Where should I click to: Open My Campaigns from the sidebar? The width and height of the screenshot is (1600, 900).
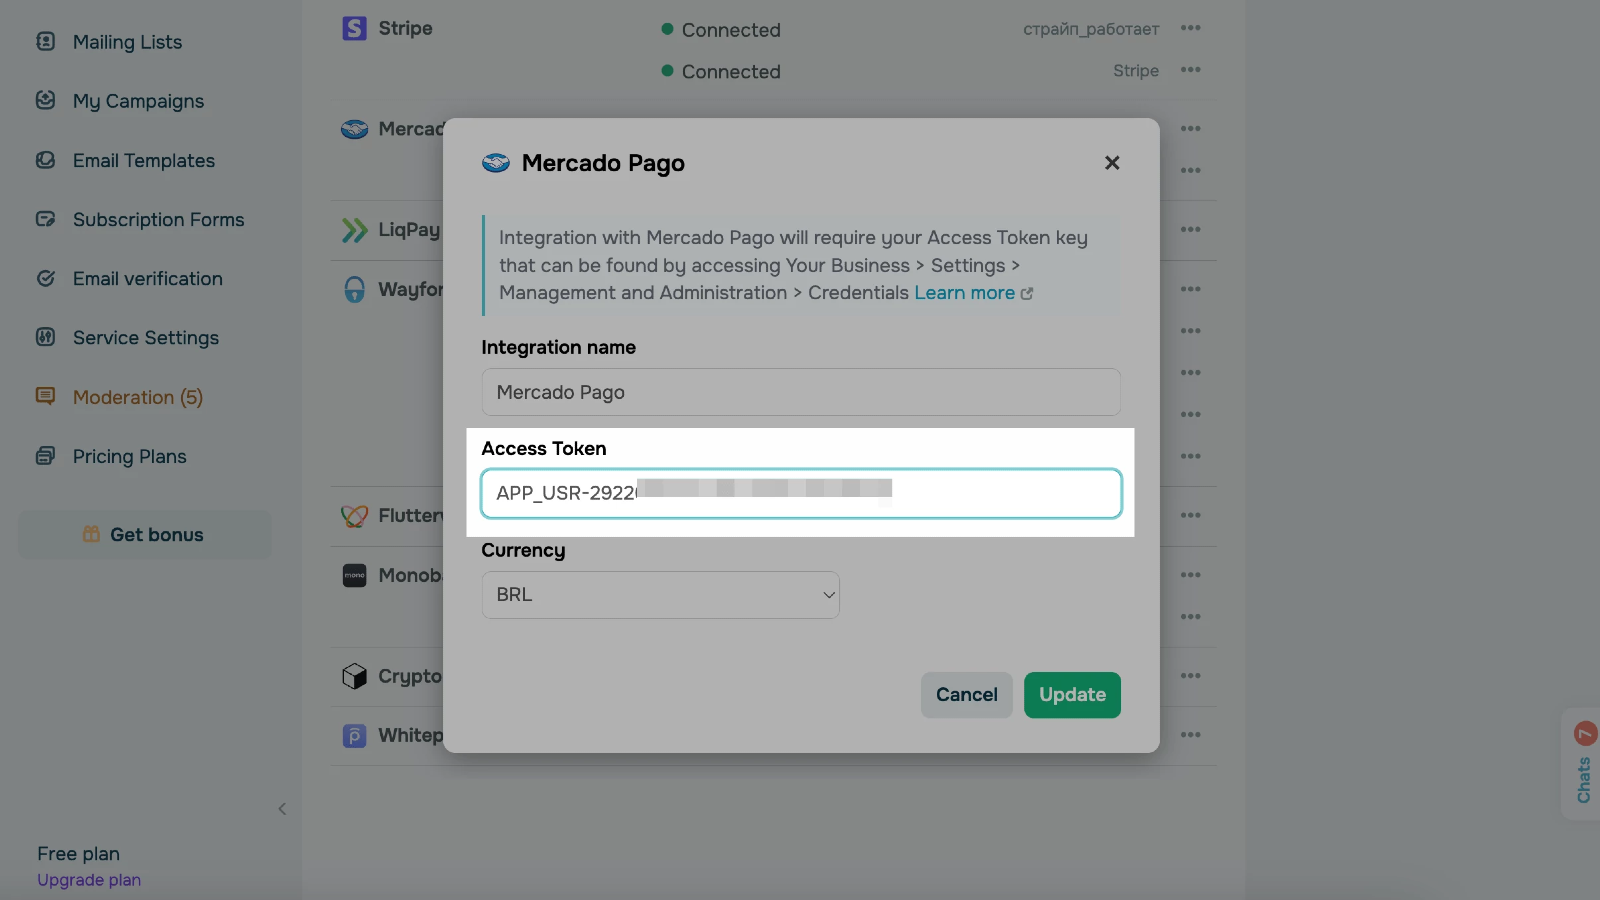(138, 101)
